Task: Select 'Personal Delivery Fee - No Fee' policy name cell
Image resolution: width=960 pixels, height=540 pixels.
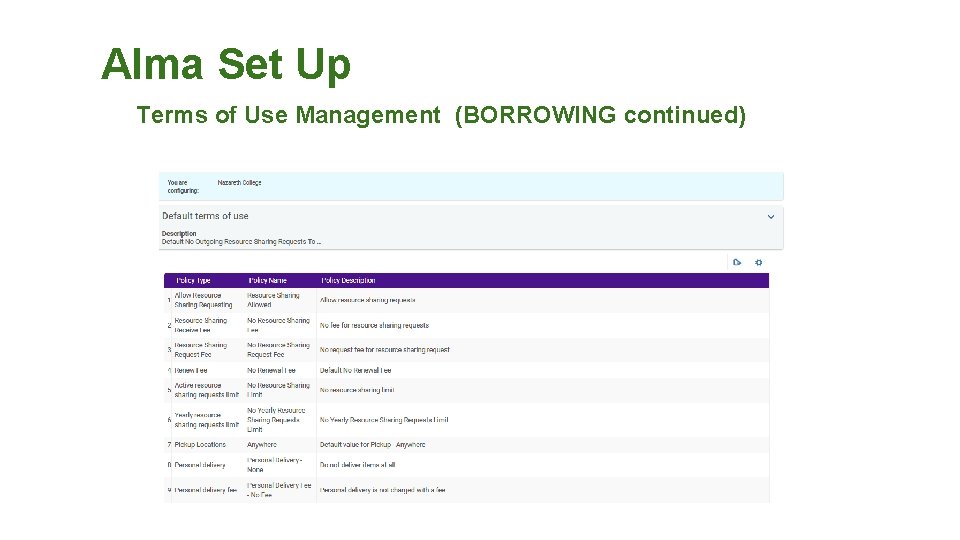Action: [279, 490]
